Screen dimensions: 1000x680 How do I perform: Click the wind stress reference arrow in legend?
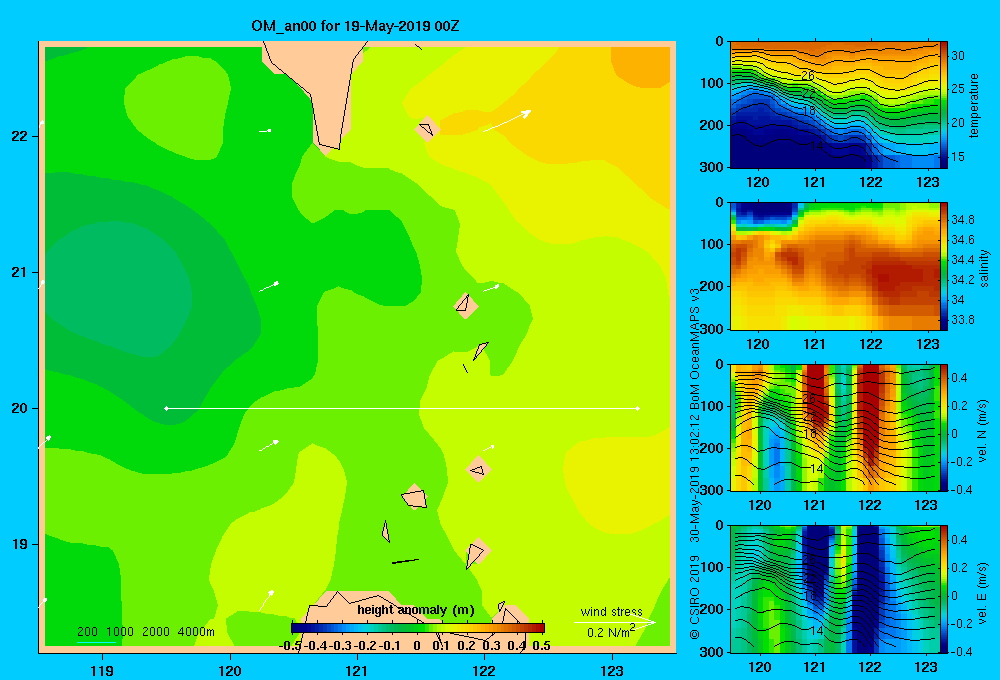point(615,622)
